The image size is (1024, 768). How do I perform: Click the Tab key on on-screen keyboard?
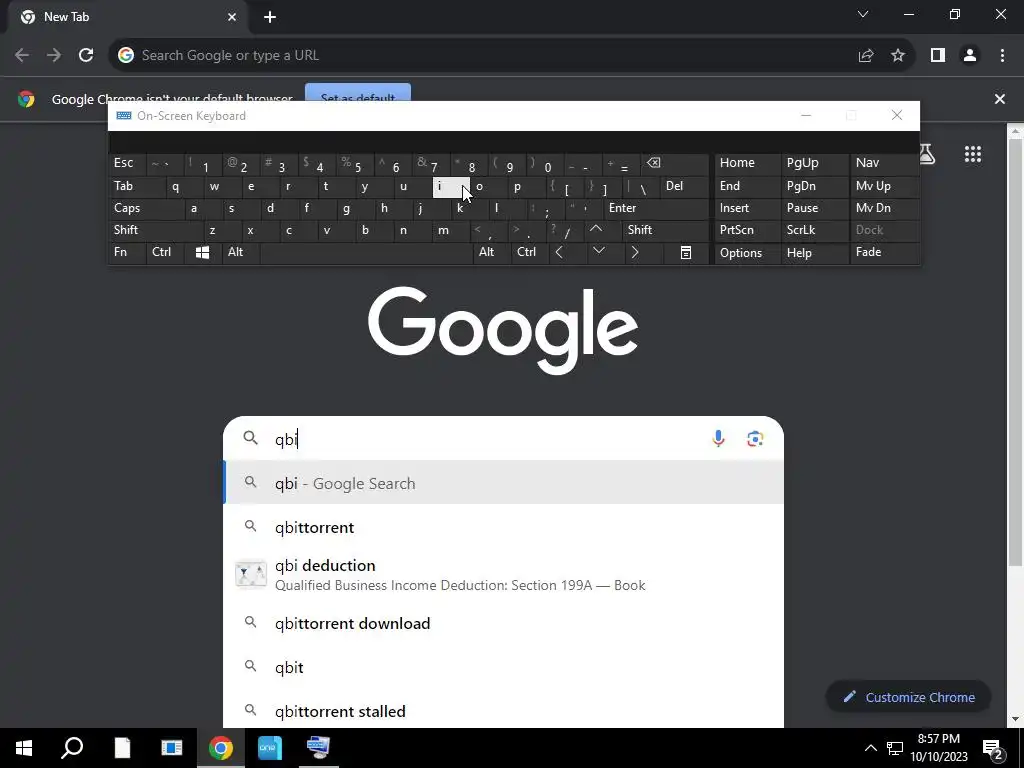(136, 186)
